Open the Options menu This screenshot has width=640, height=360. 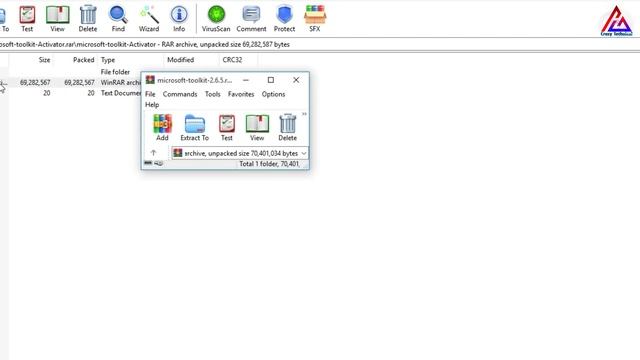click(x=273, y=94)
